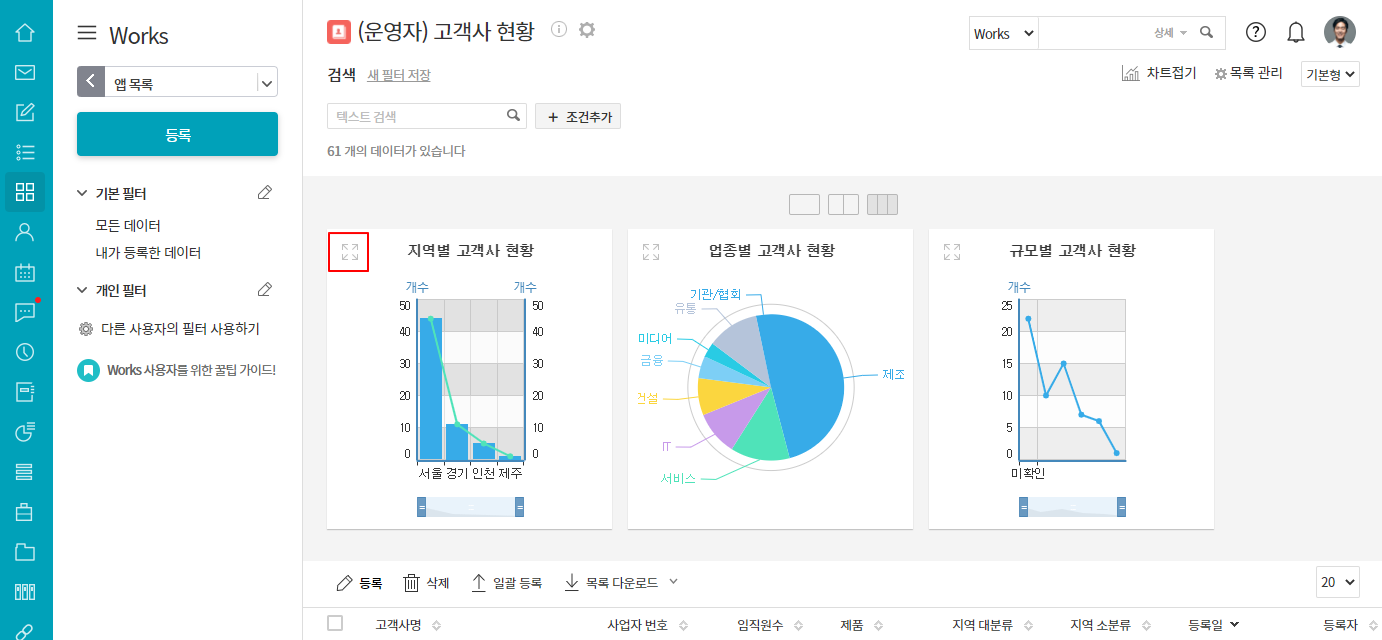The width and height of the screenshot is (1382, 640).
Task: Click the hamburger menu beside Works
Action: coord(87,34)
